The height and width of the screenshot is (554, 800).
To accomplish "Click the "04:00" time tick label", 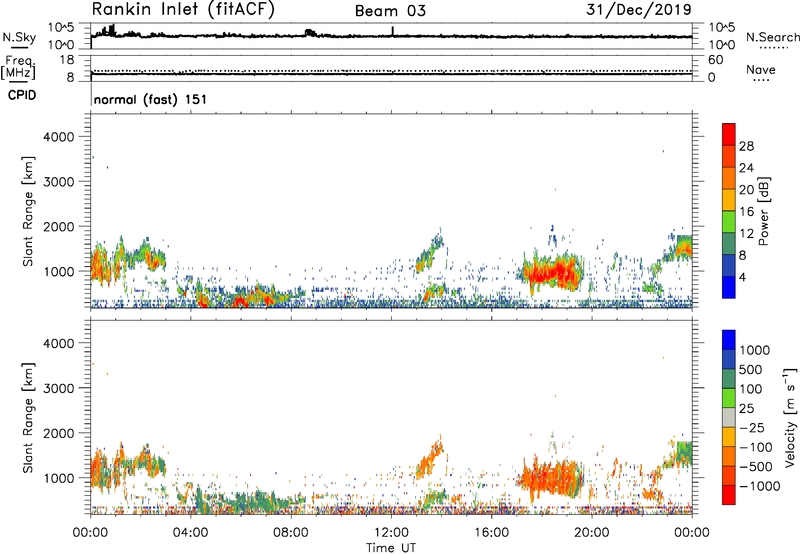I will [x=190, y=533].
